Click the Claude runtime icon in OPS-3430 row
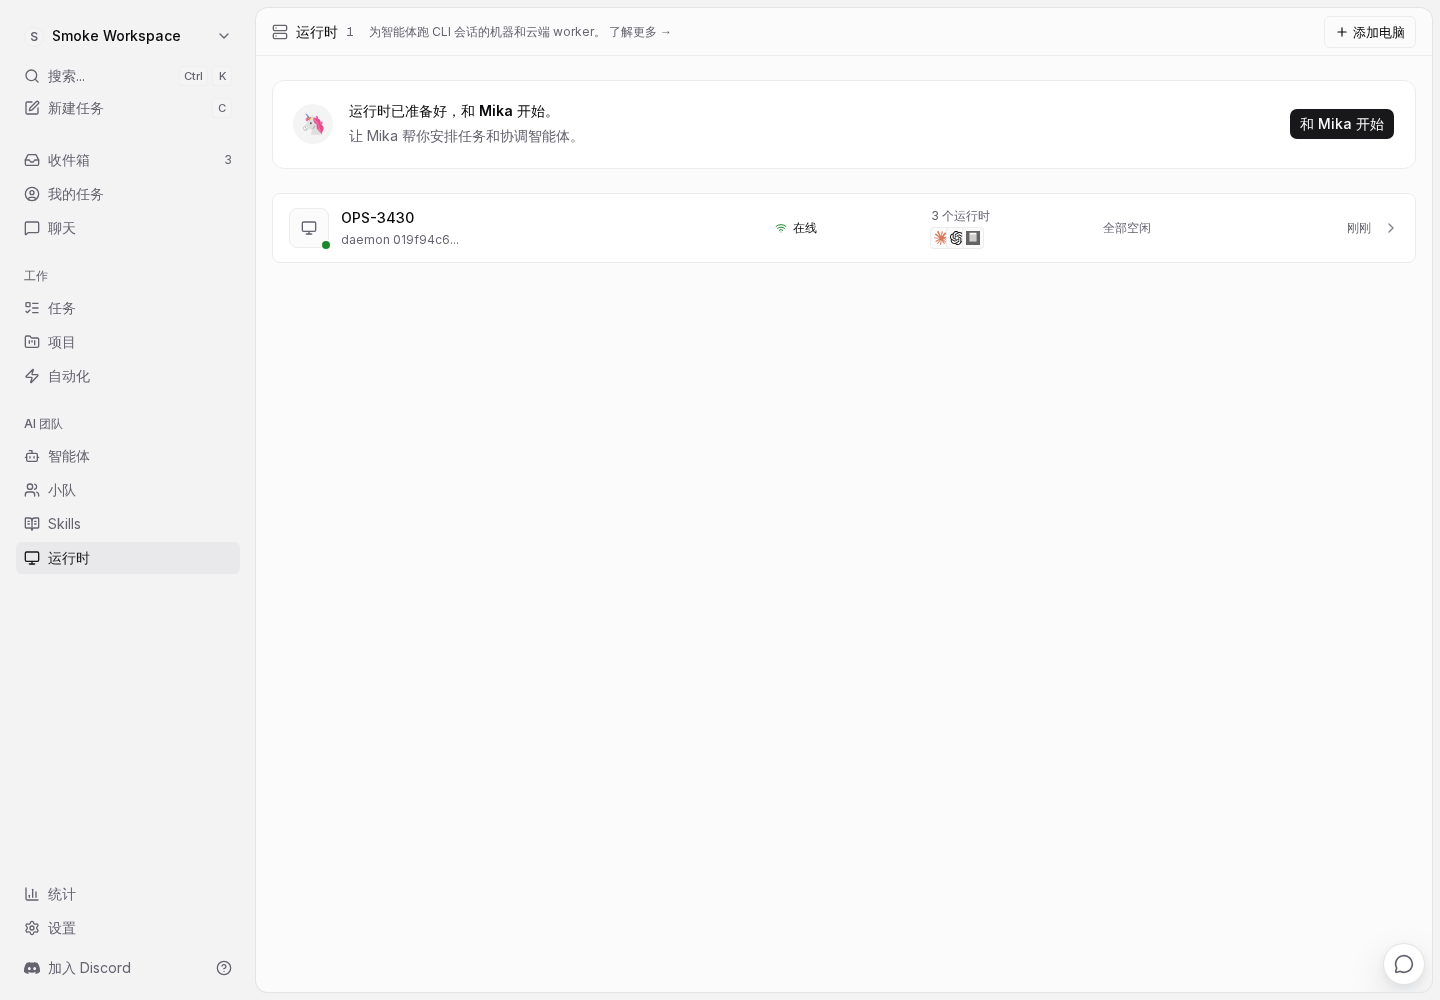The image size is (1440, 1000). pyautogui.click(x=940, y=238)
